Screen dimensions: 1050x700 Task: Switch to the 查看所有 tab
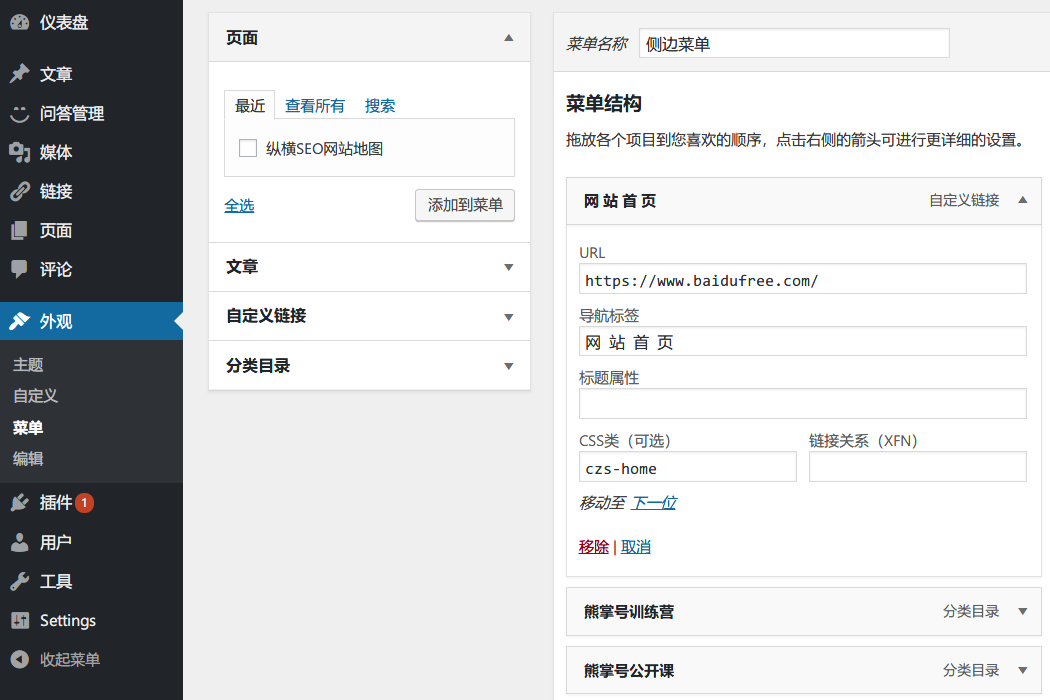(314, 106)
